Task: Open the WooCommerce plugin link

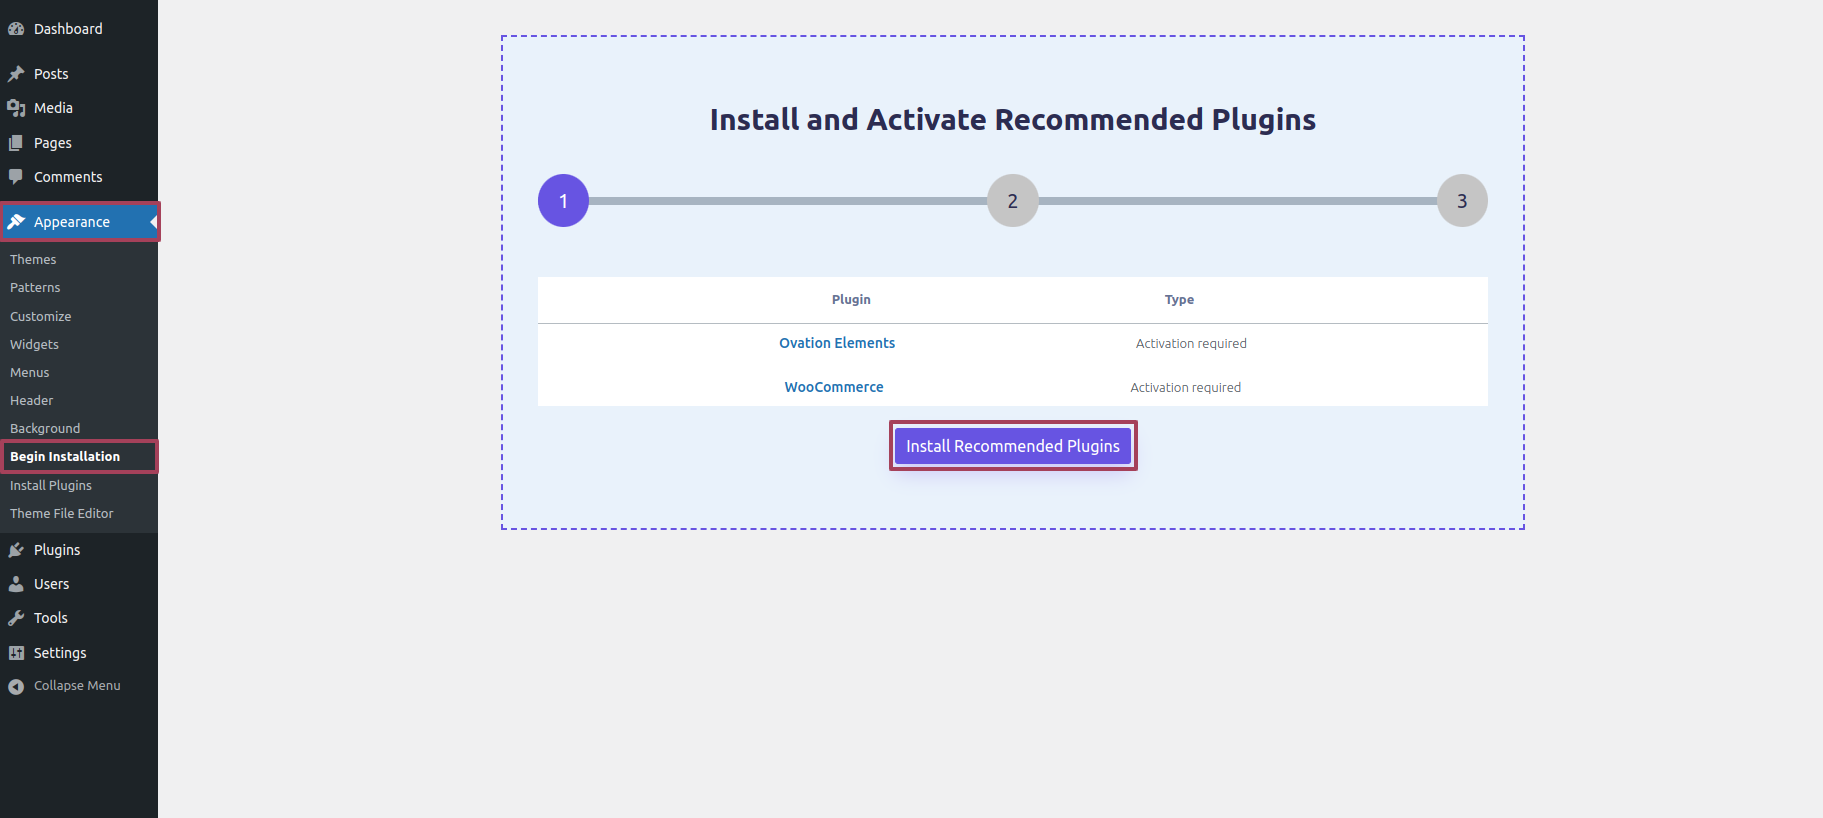Action: pos(834,387)
